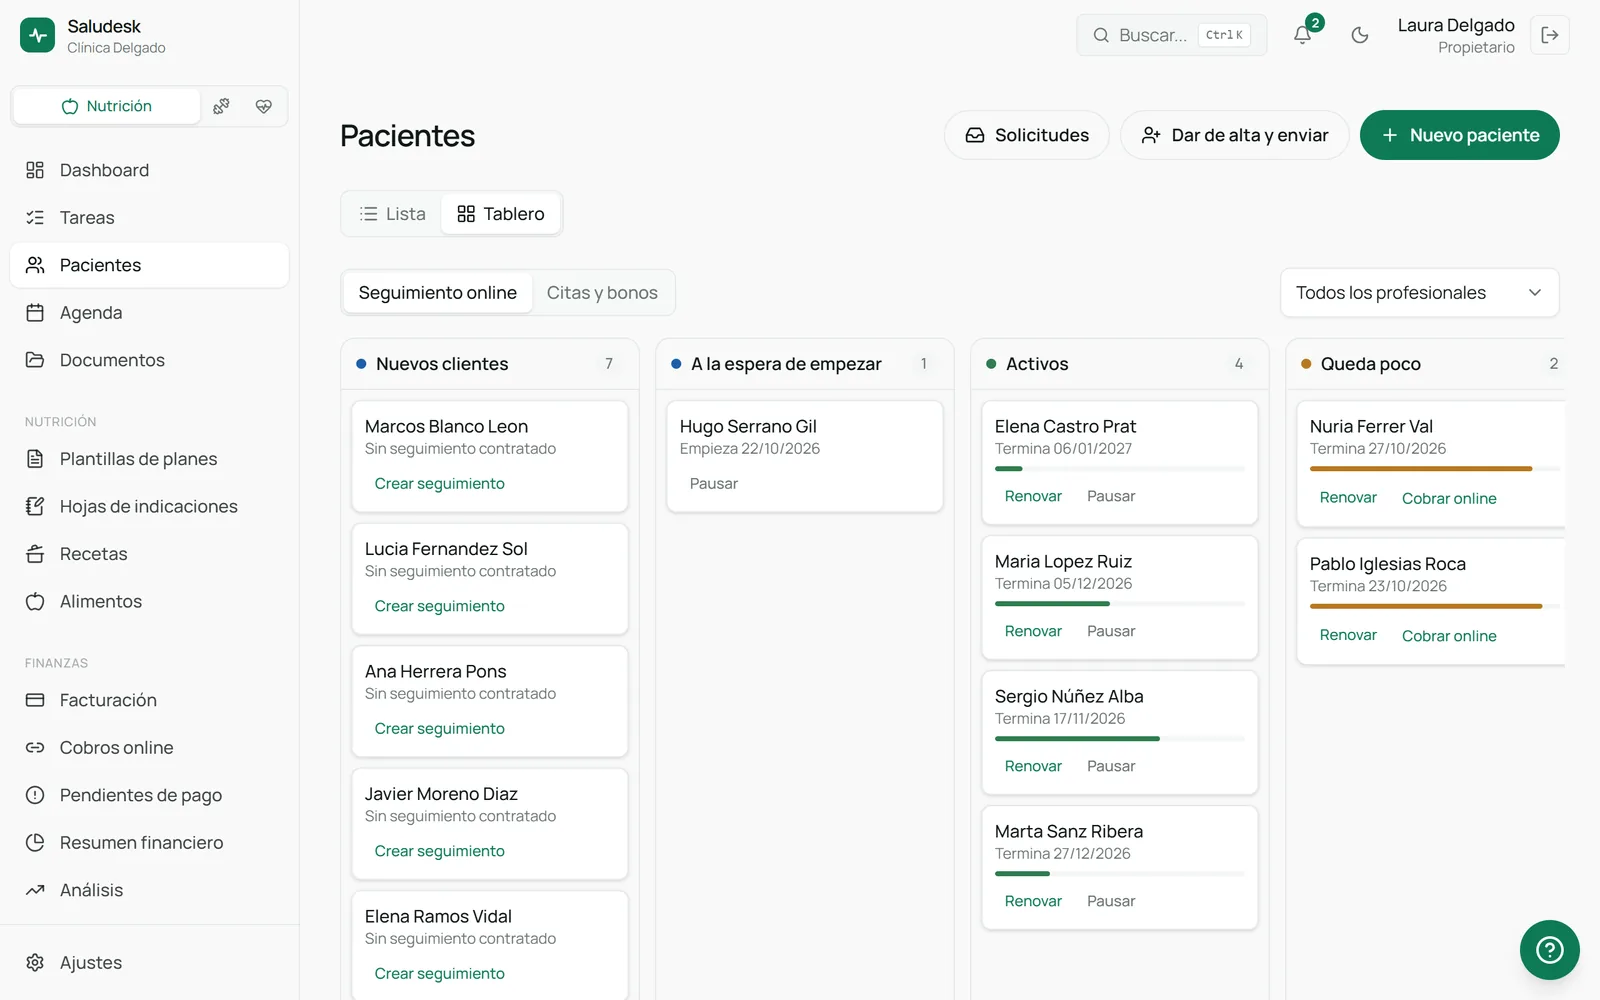Renovar Nuria Ferrer Val
1600x1000 pixels.
pyautogui.click(x=1348, y=498)
